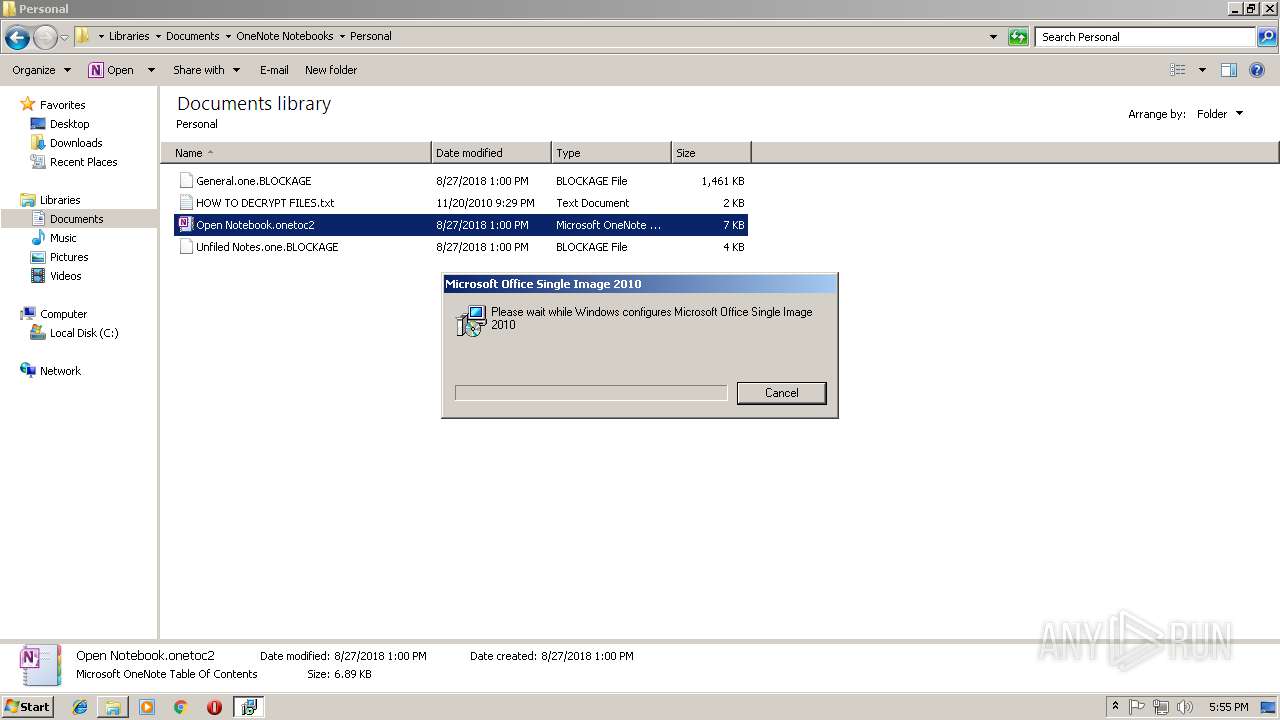Change view with the views icon
Screen dimensions: 1280x720
tap(1178, 70)
